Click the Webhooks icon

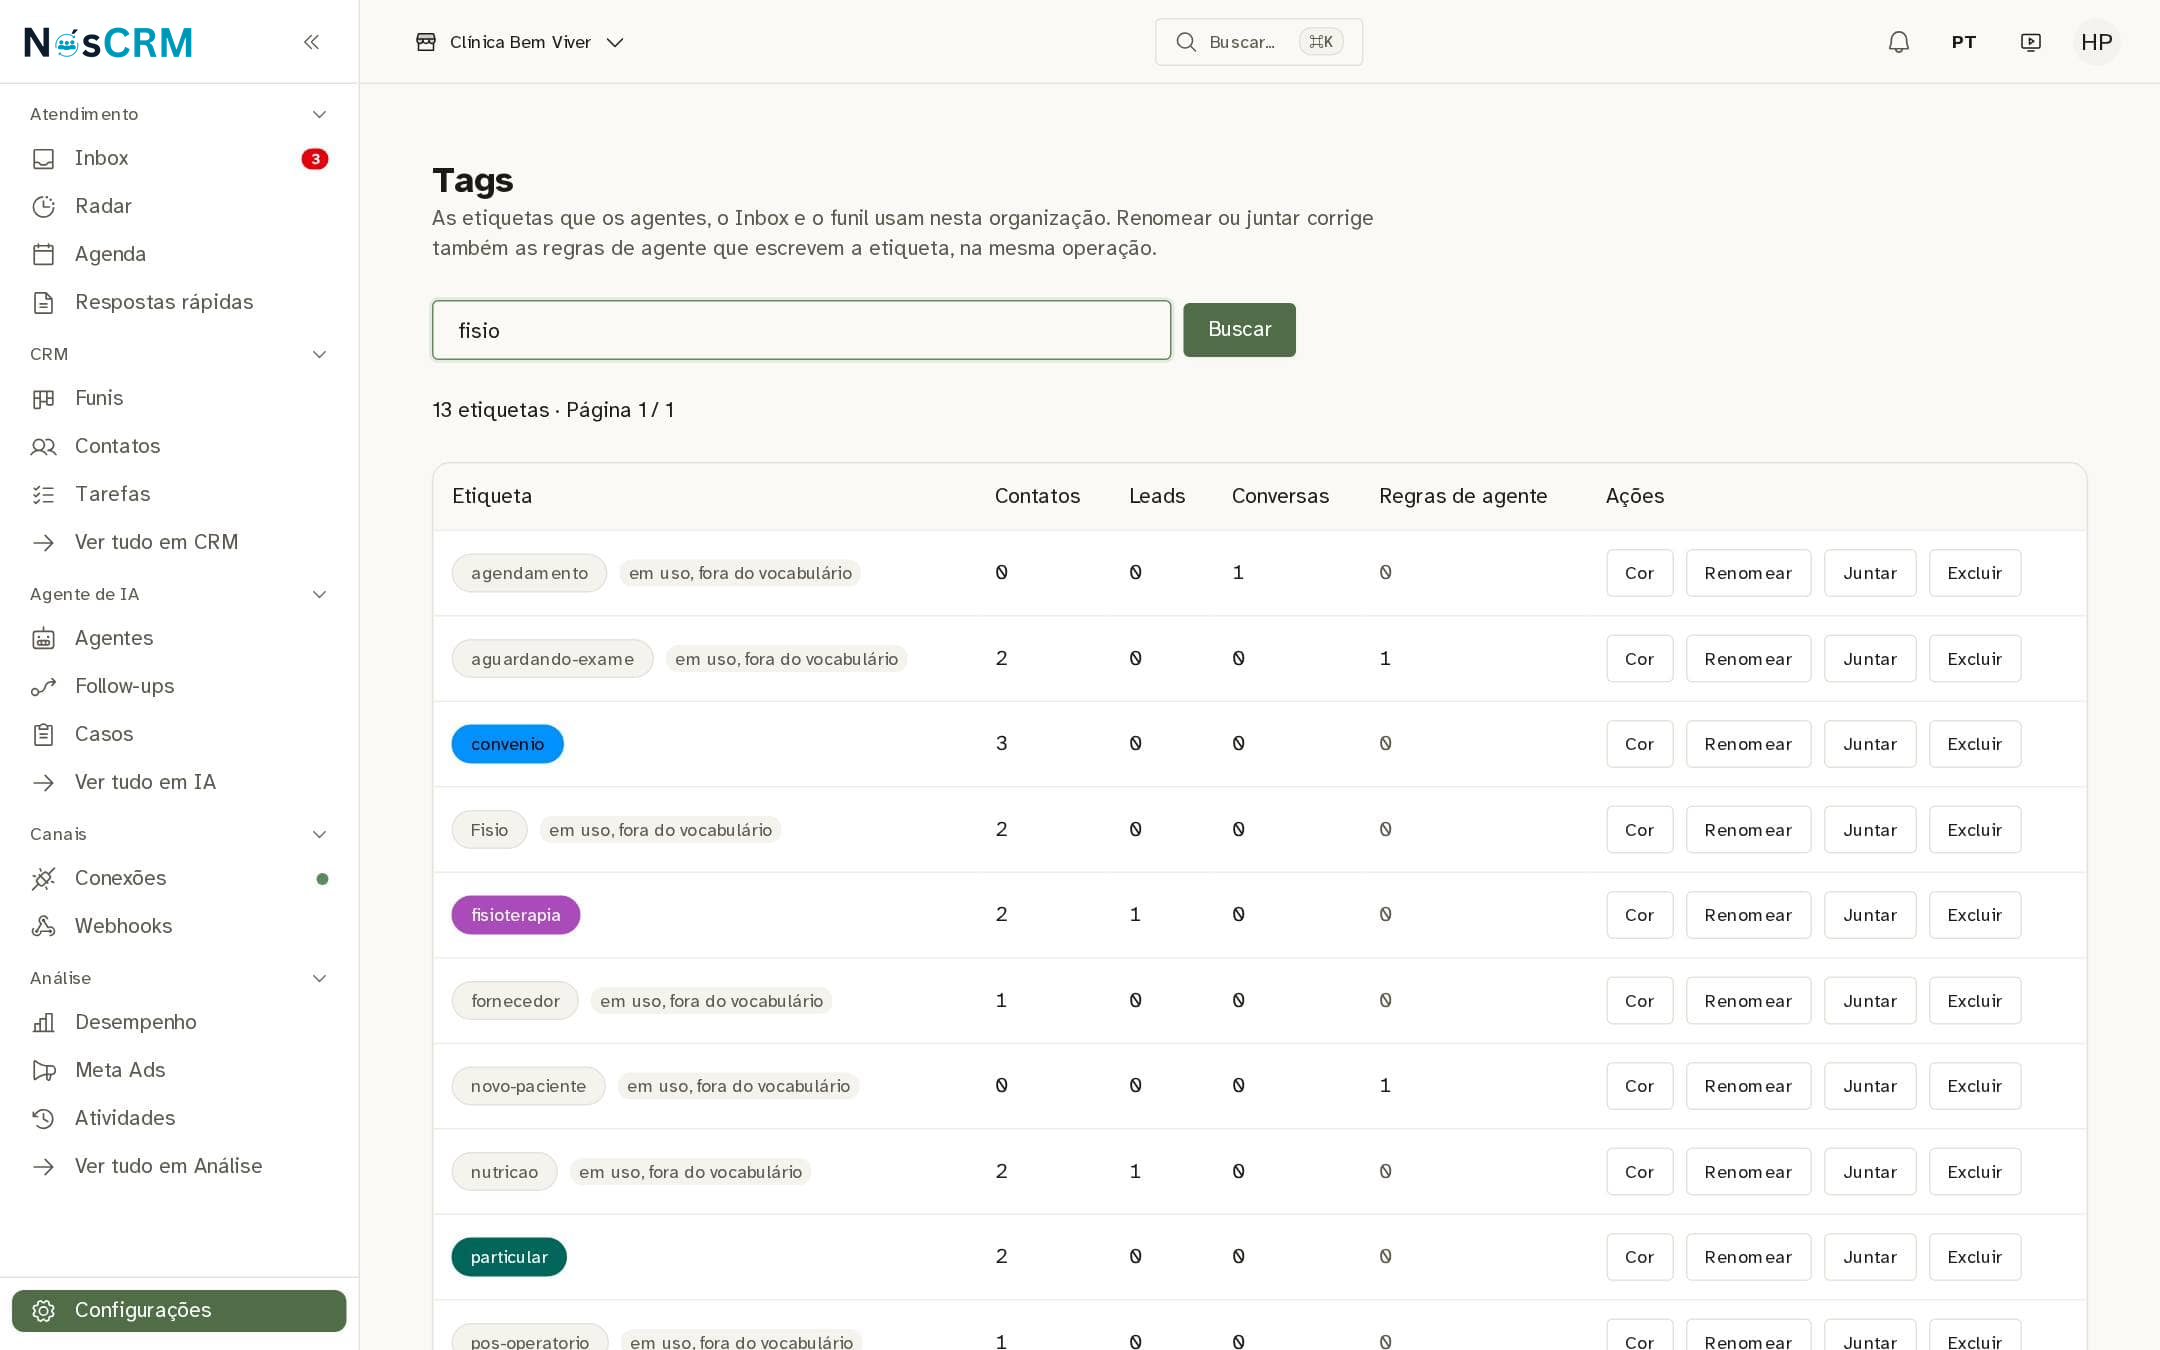(x=43, y=927)
